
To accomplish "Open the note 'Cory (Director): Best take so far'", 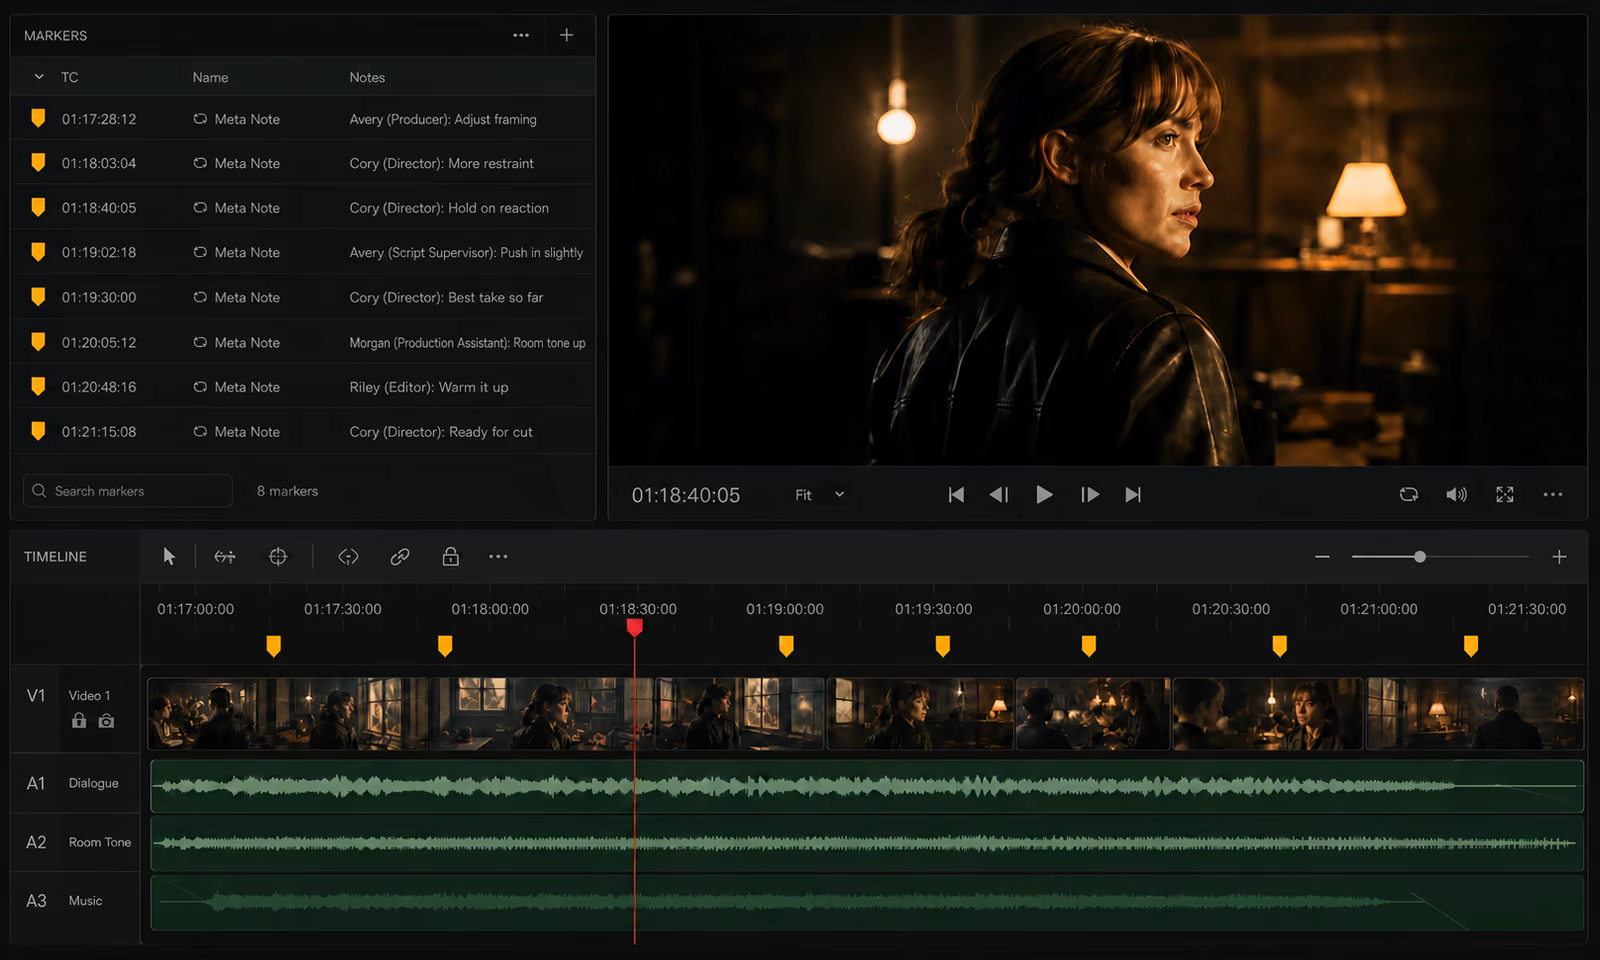I will [446, 297].
